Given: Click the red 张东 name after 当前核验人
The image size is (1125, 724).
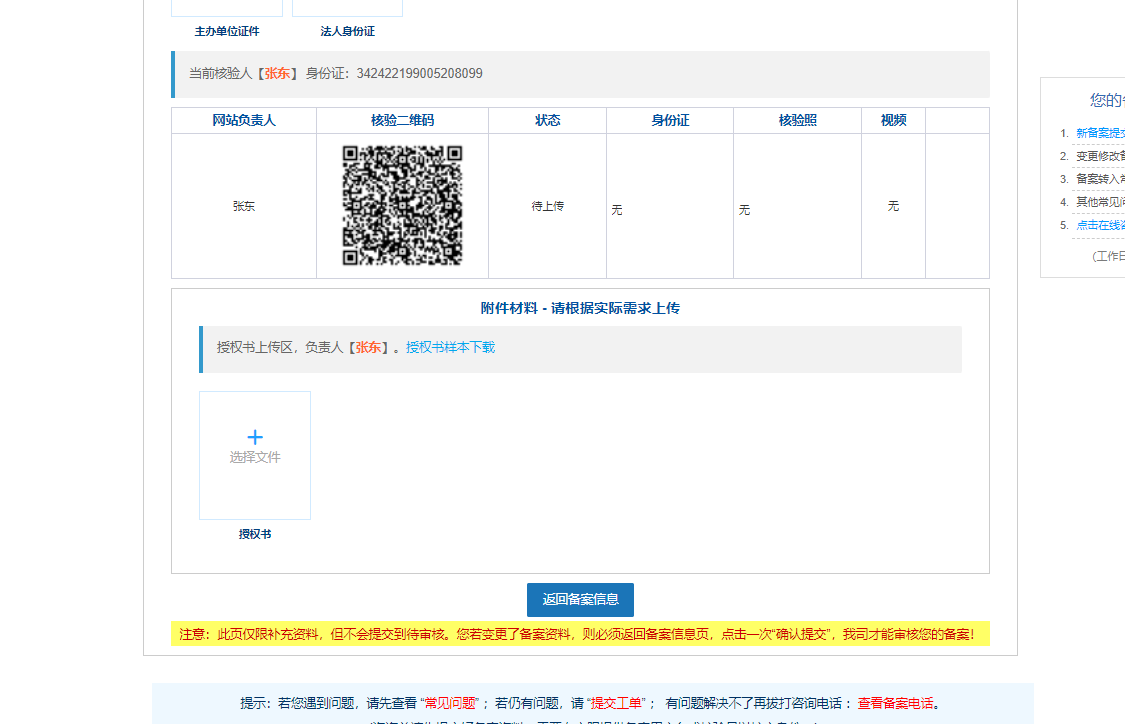Looking at the screenshot, I should coord(277,73).
